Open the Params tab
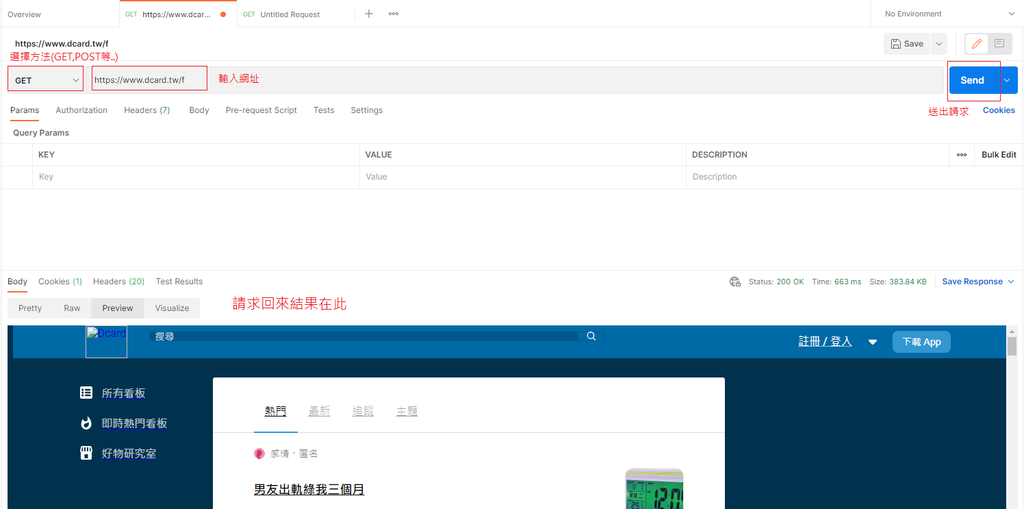Viewport: 1024px width, 509px height. 25,110
